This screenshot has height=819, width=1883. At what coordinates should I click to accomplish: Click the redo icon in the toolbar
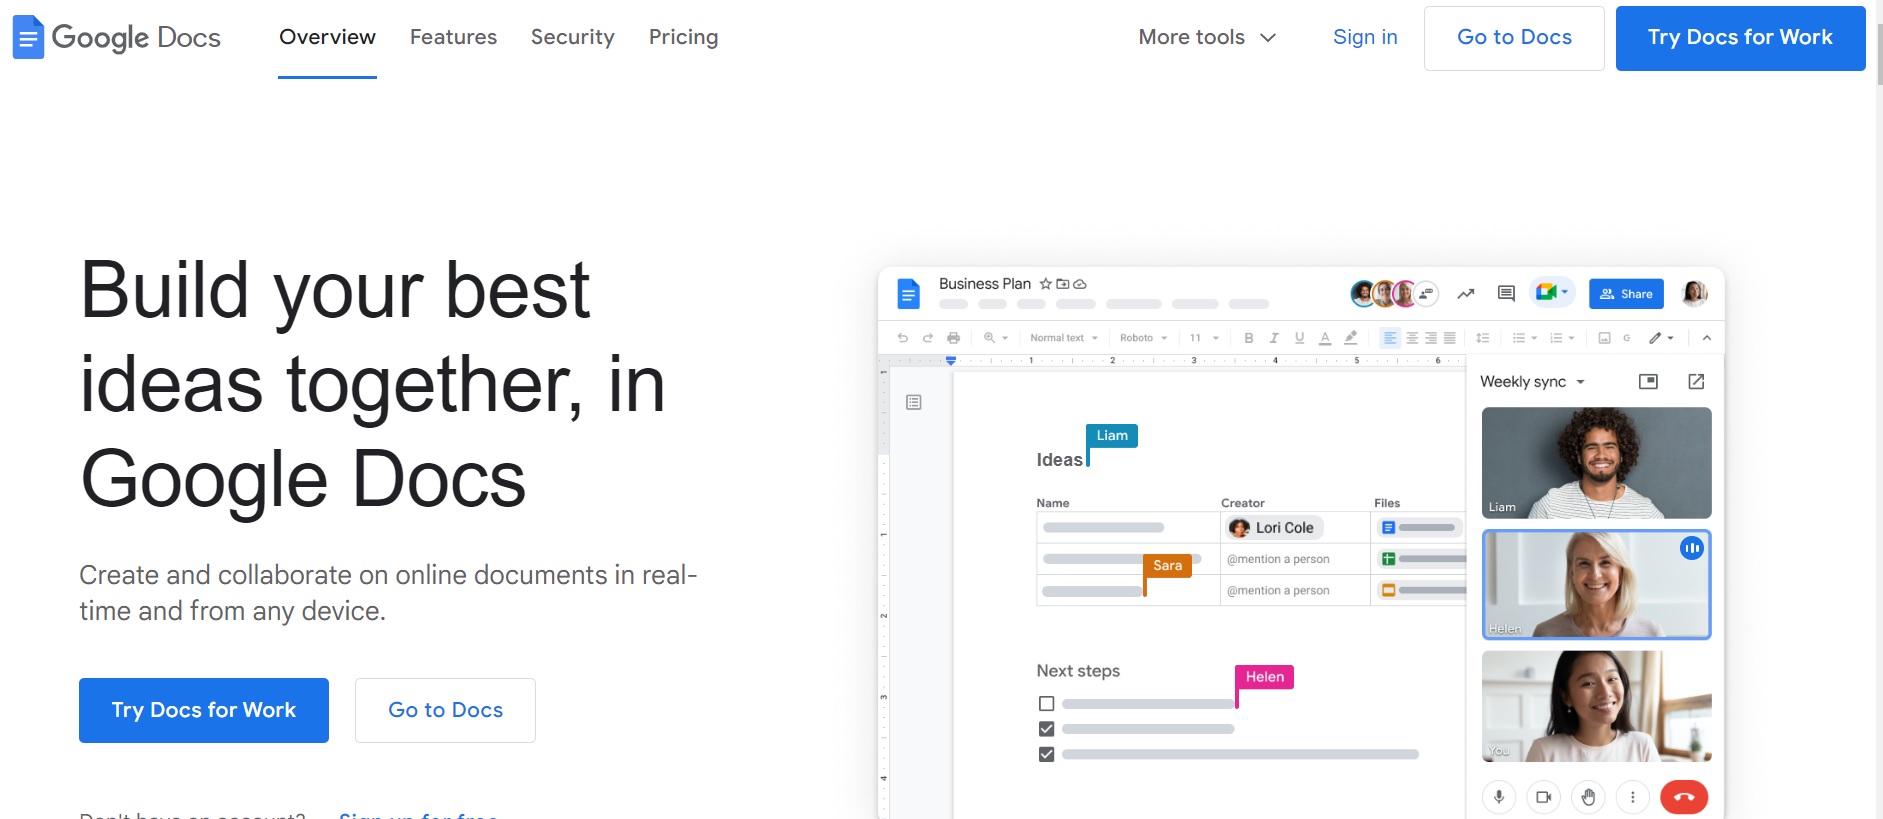(x=927, y=338)
